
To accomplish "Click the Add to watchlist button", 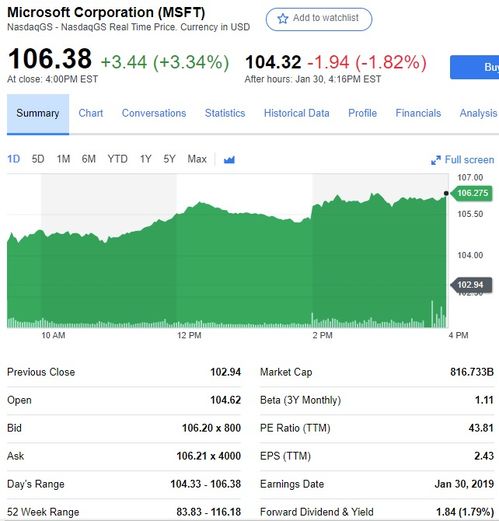I will [x=319, y=19].
